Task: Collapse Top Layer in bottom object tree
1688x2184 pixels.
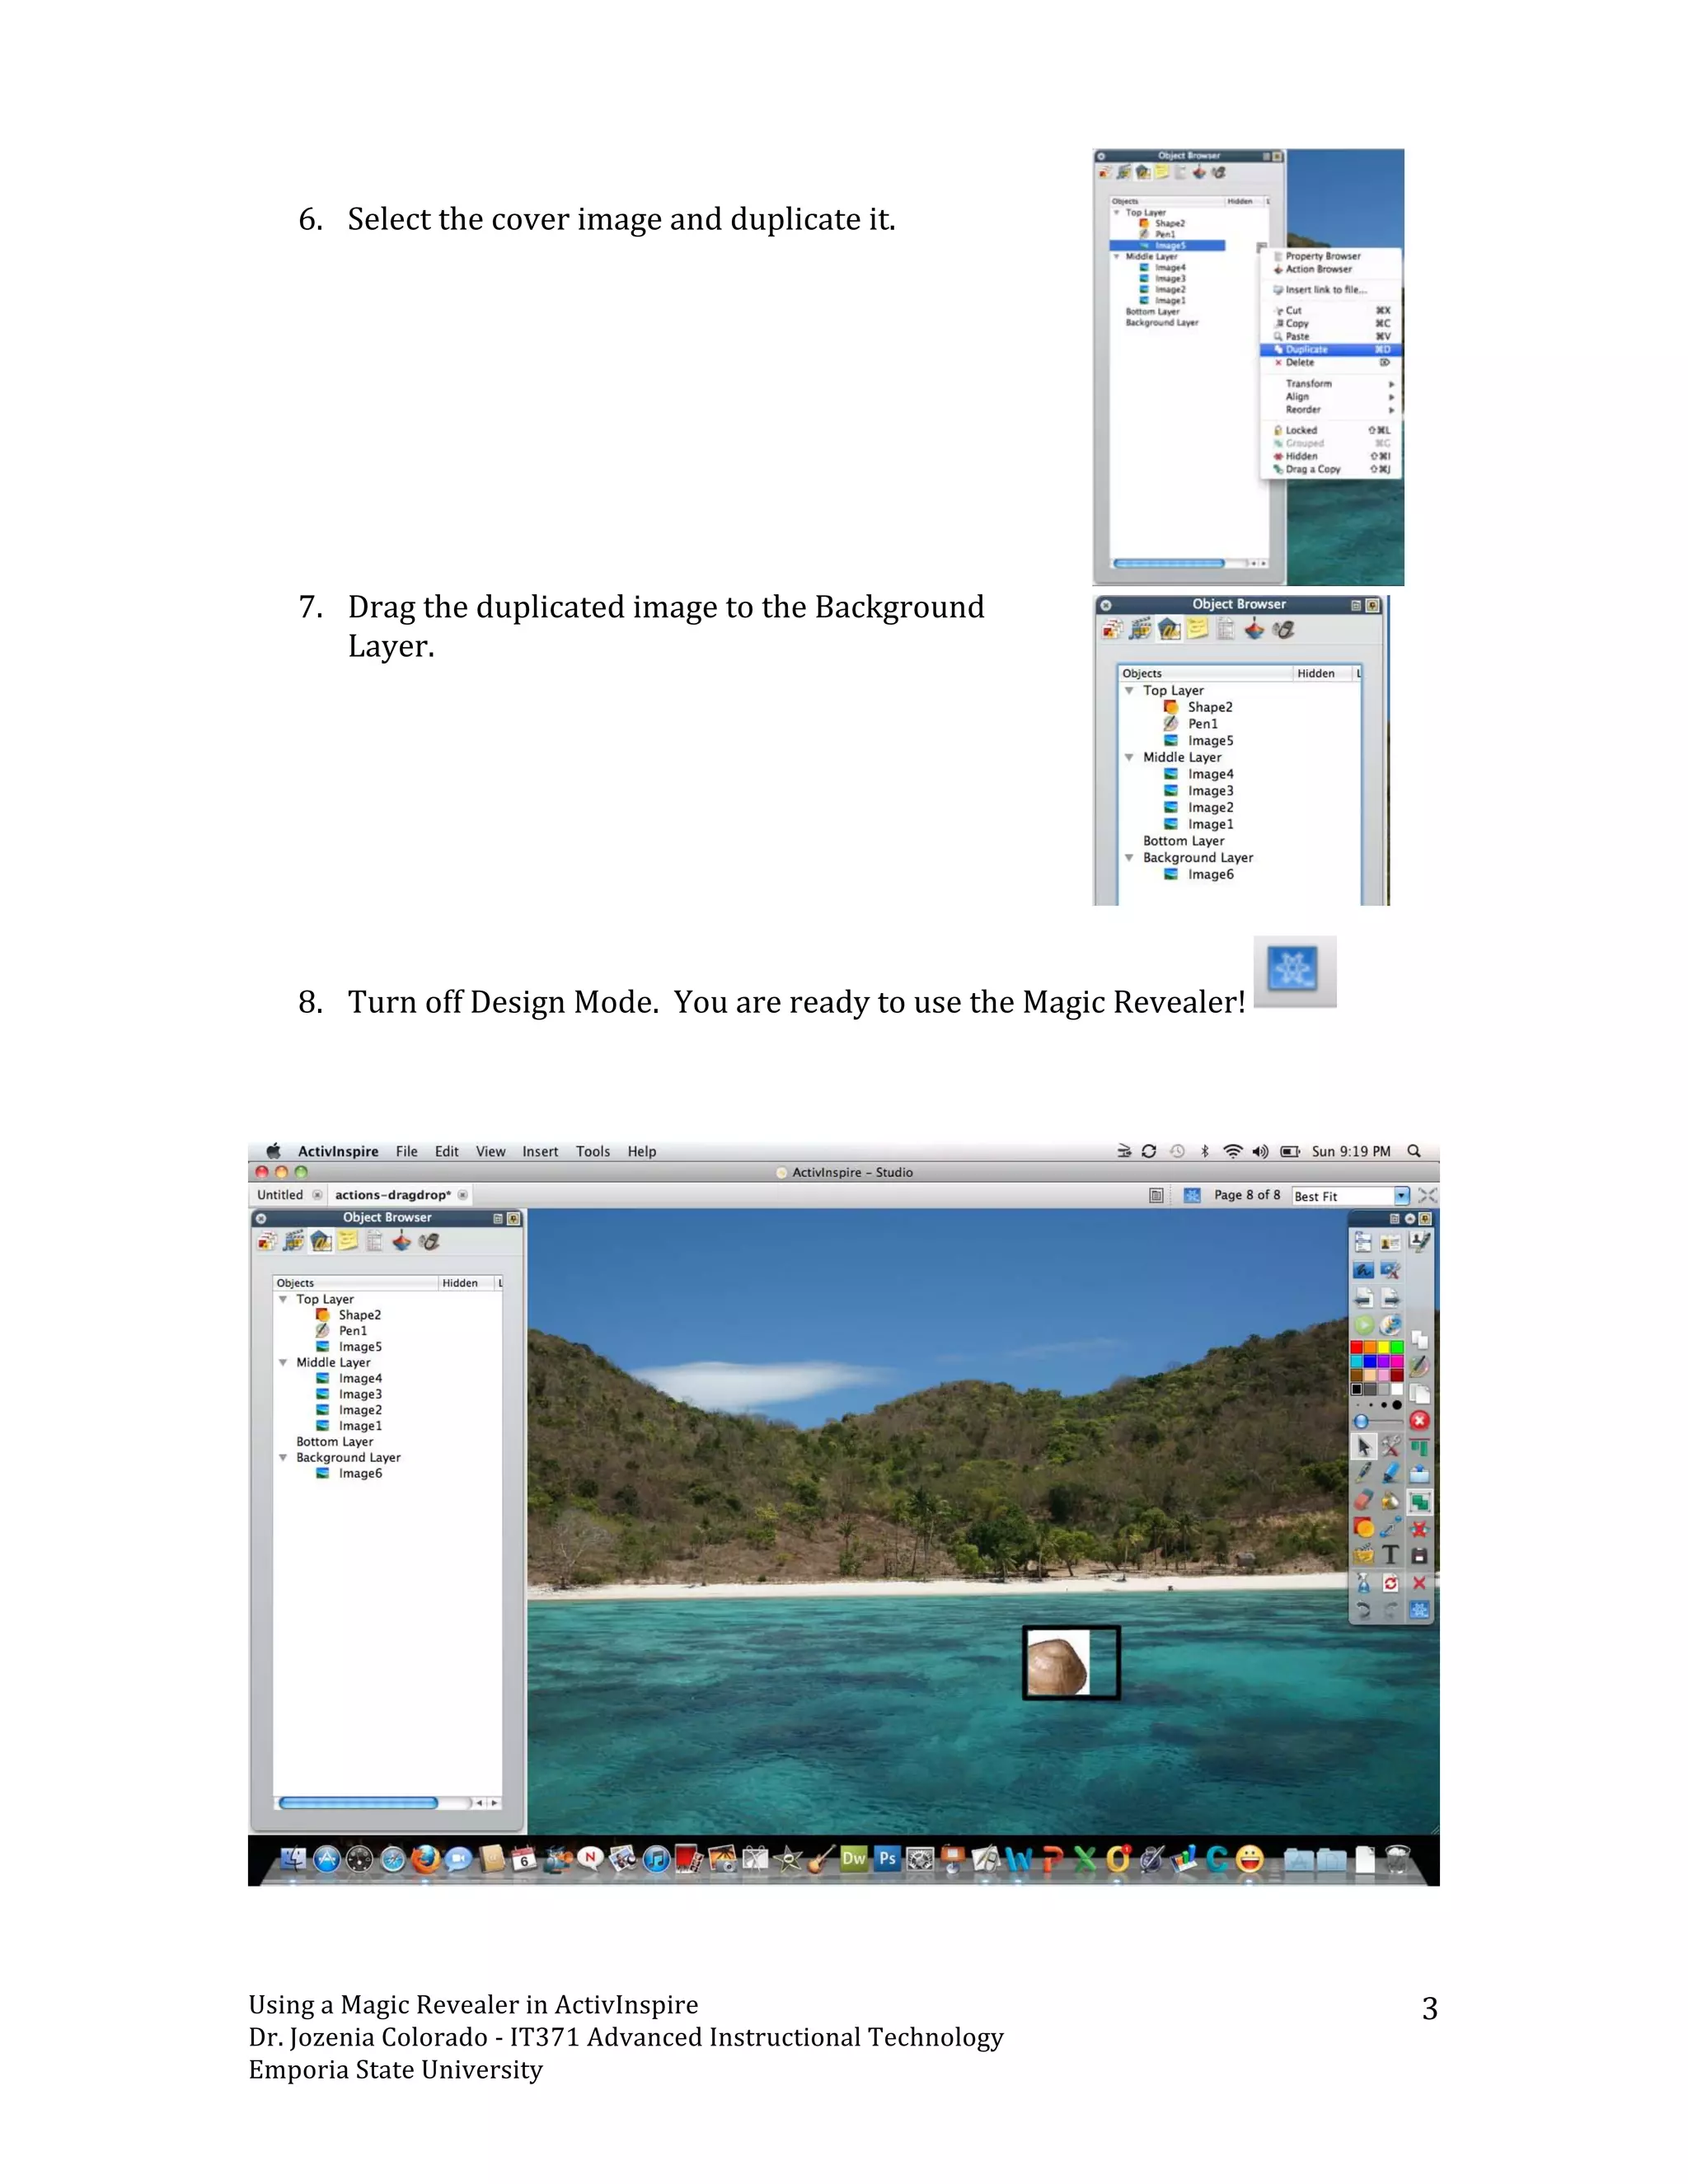Action: coord(283,1299)
